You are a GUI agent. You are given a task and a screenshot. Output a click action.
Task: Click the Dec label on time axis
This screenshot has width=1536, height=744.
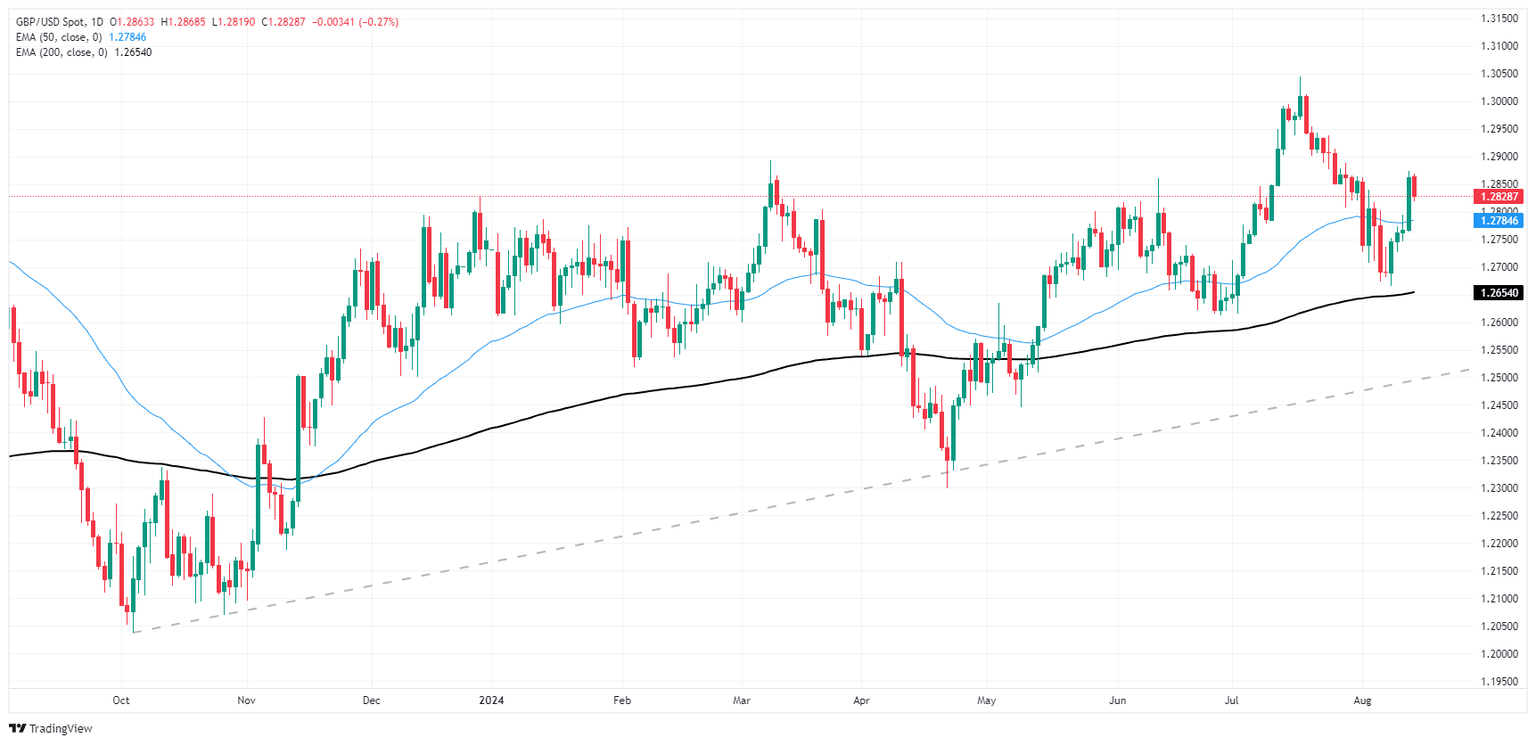[x=369, y=700]
